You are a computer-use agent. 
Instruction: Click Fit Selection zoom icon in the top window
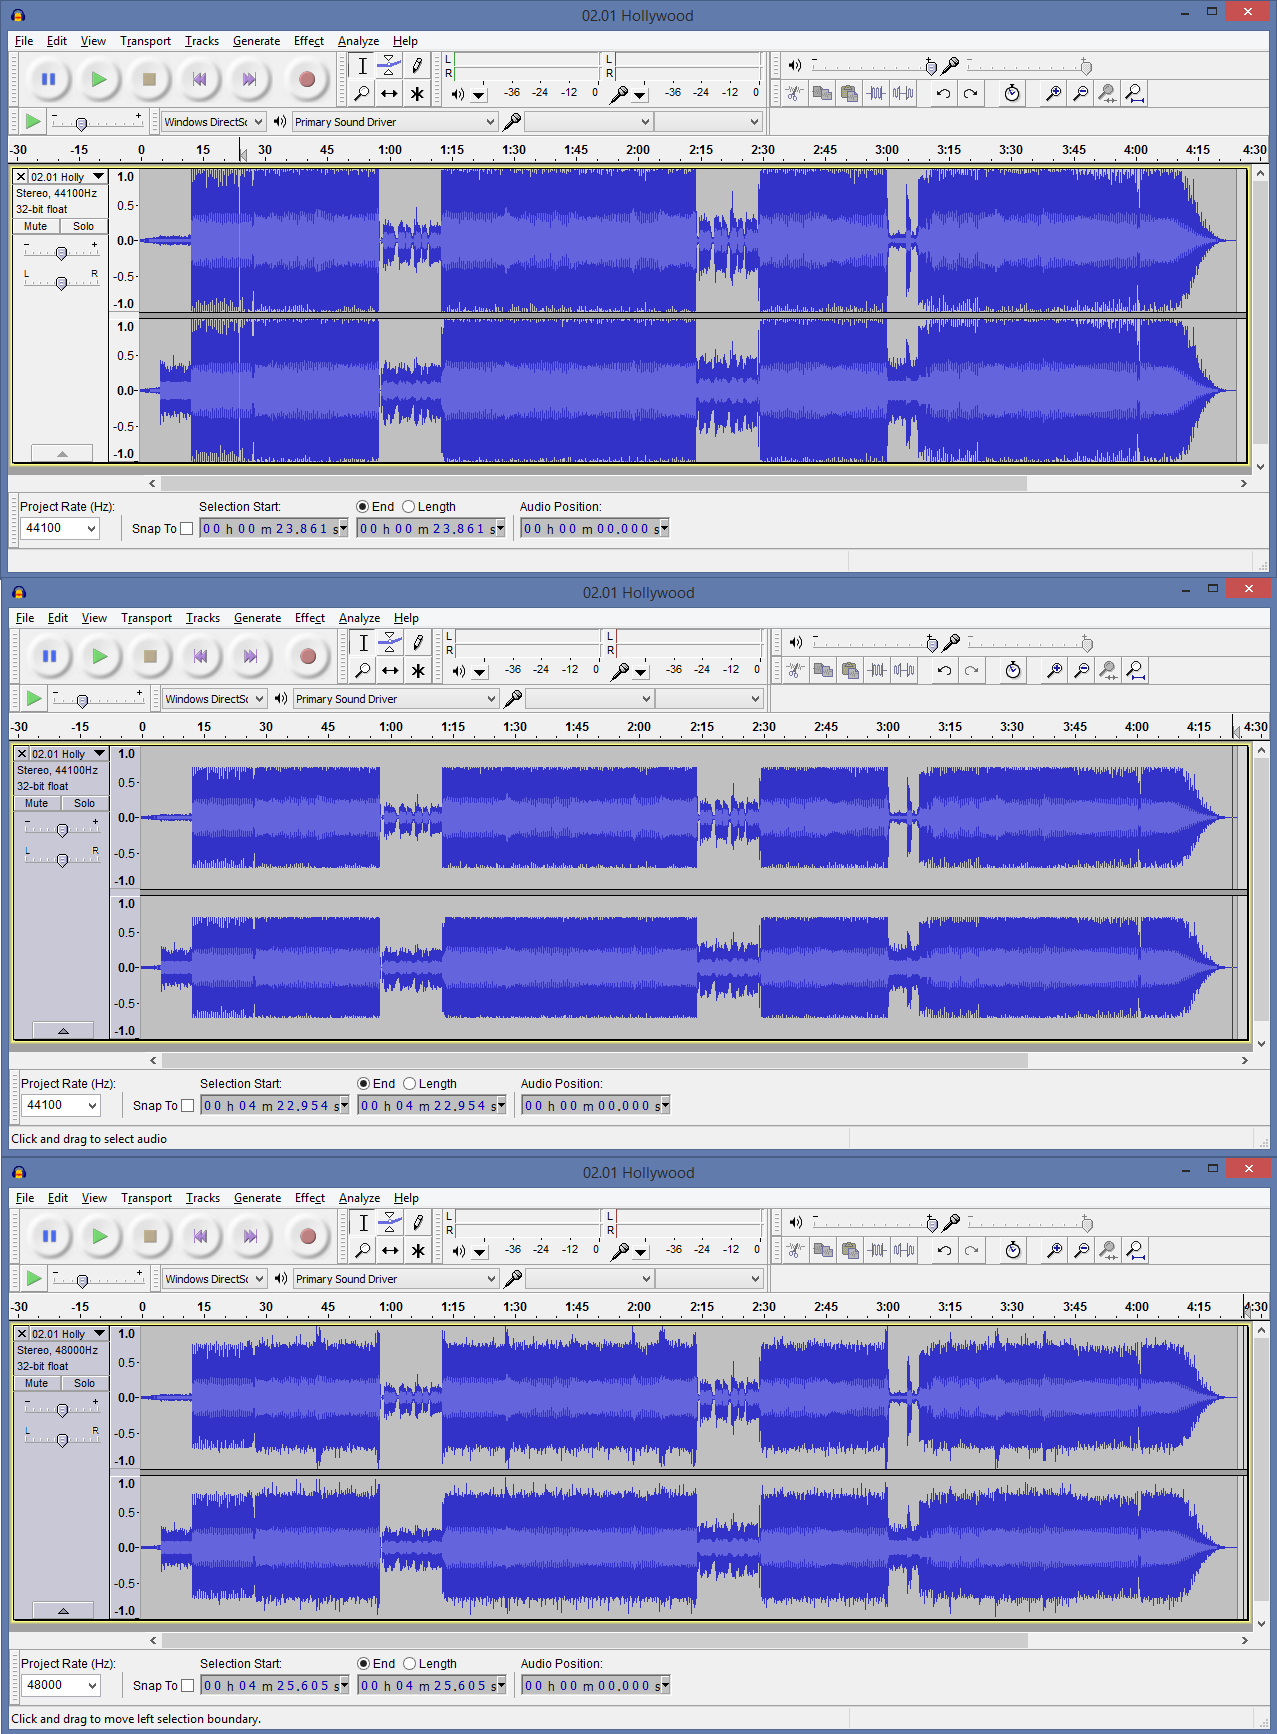click(x=1107, y=93)
